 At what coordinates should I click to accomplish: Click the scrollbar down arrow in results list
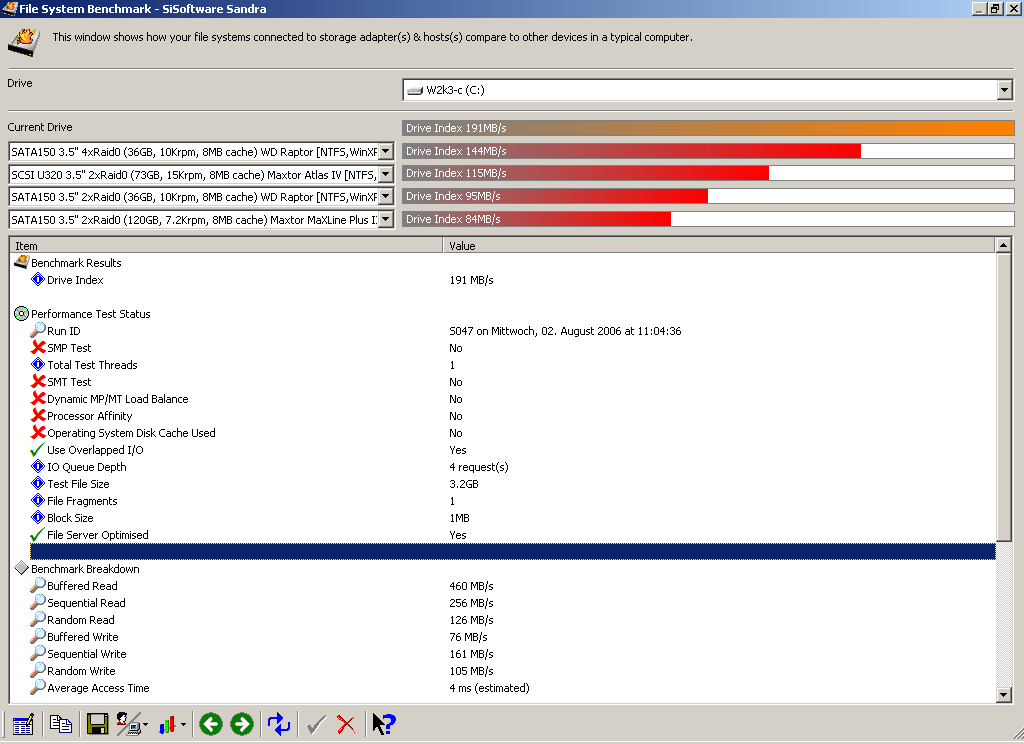point(1004,694)
